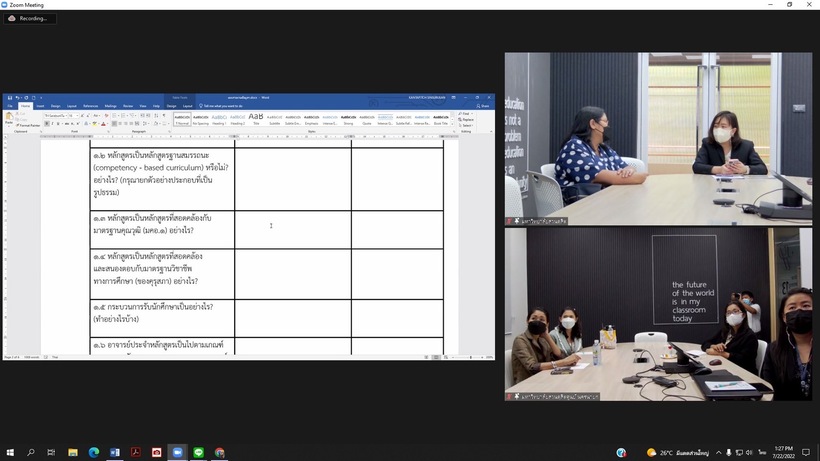Show hidden system tray icons chevron

[x=719, y=453]
